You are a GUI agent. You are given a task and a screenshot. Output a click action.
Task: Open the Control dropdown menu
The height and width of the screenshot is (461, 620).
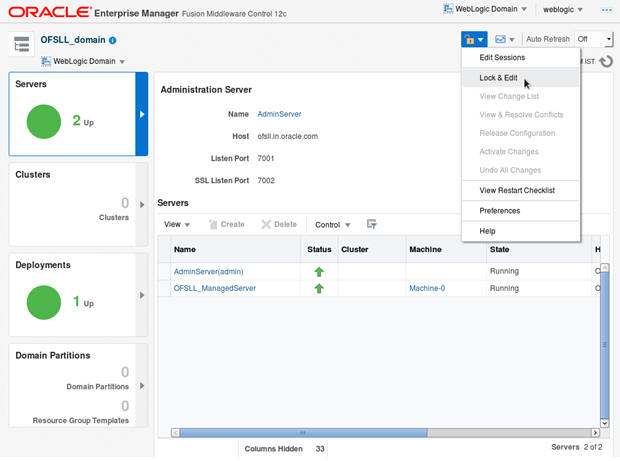333,225
